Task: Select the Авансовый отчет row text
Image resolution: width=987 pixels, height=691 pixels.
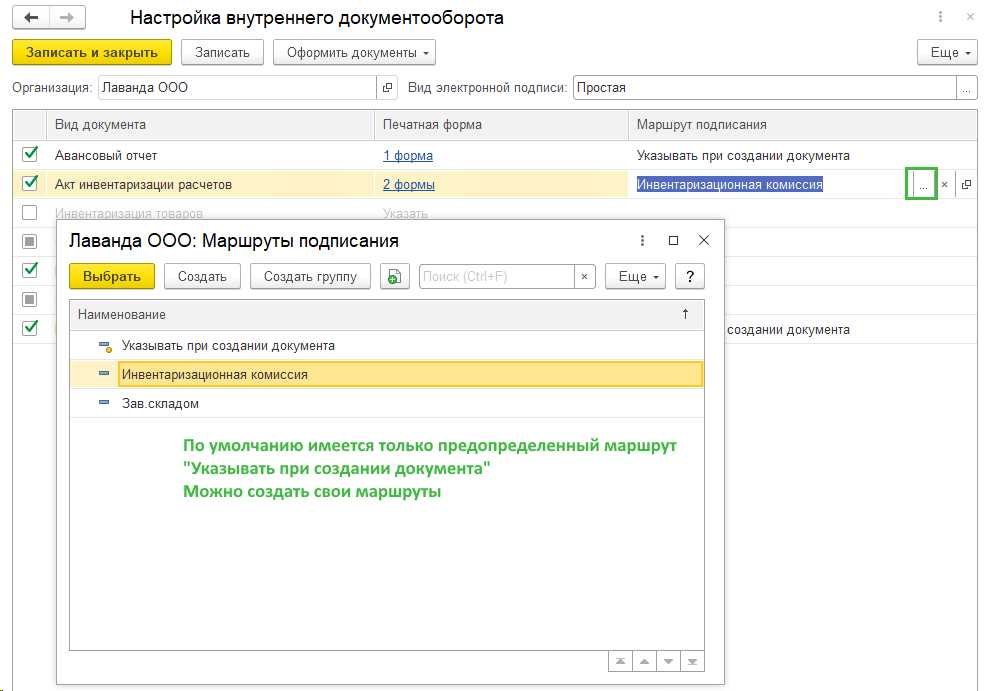Action: click(106, 155)
